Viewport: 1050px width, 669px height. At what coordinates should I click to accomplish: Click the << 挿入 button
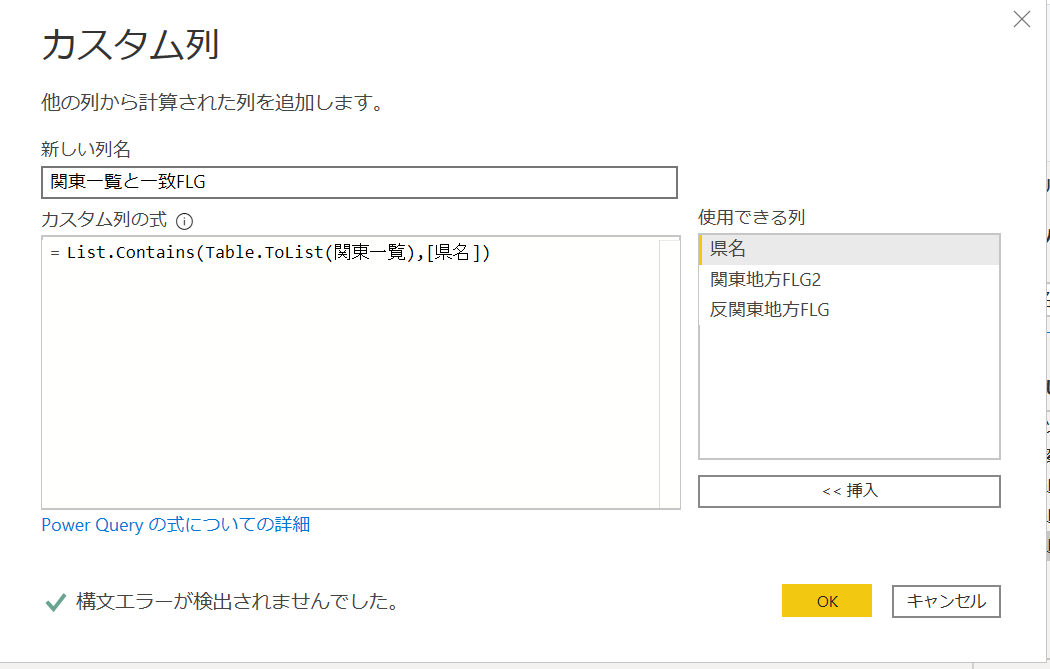coord(849,492)
